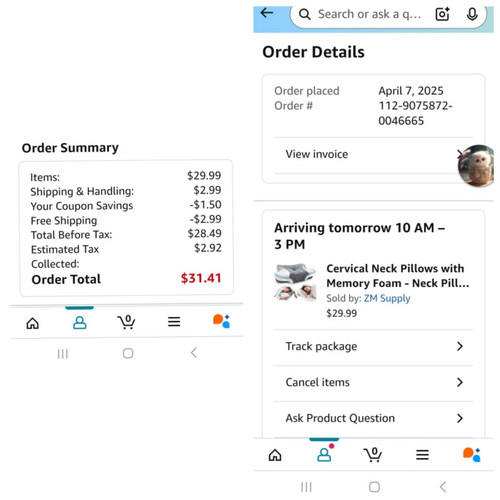Tap the cart icon in left screen's bottom bar
This screenshot has width=500, height=500.
tap(126, 322)
